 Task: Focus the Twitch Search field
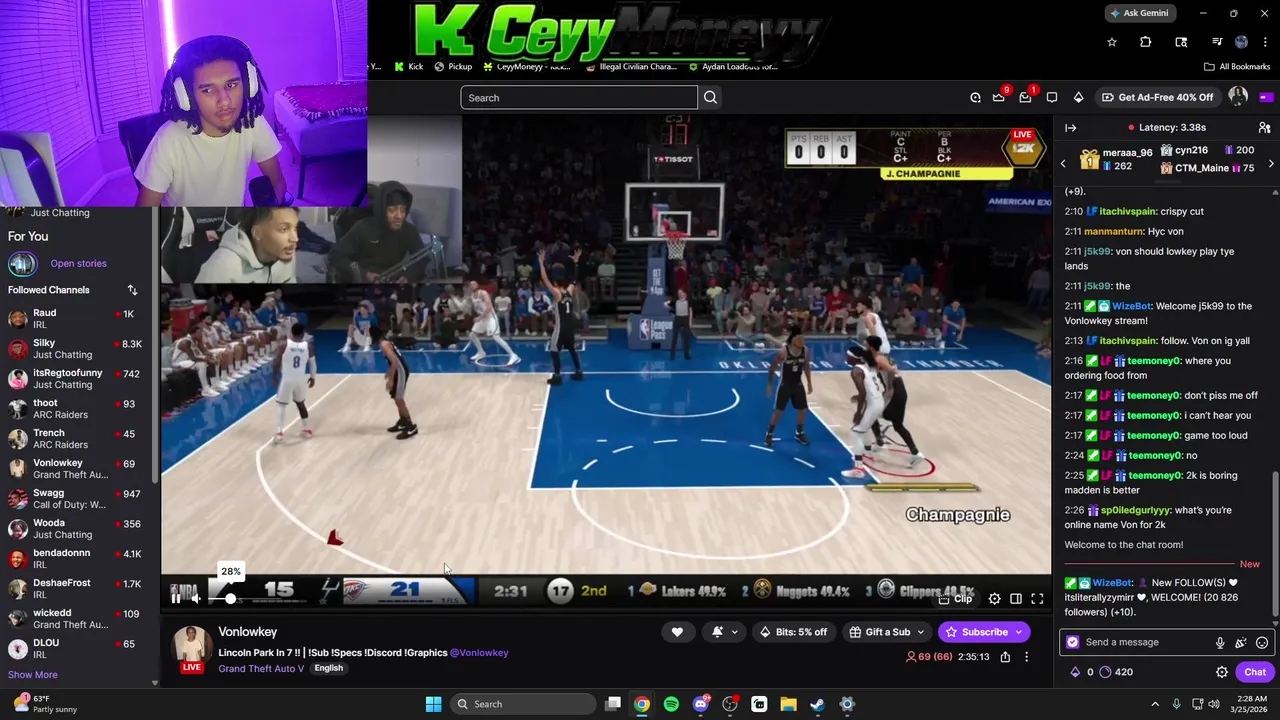[579, 98]
